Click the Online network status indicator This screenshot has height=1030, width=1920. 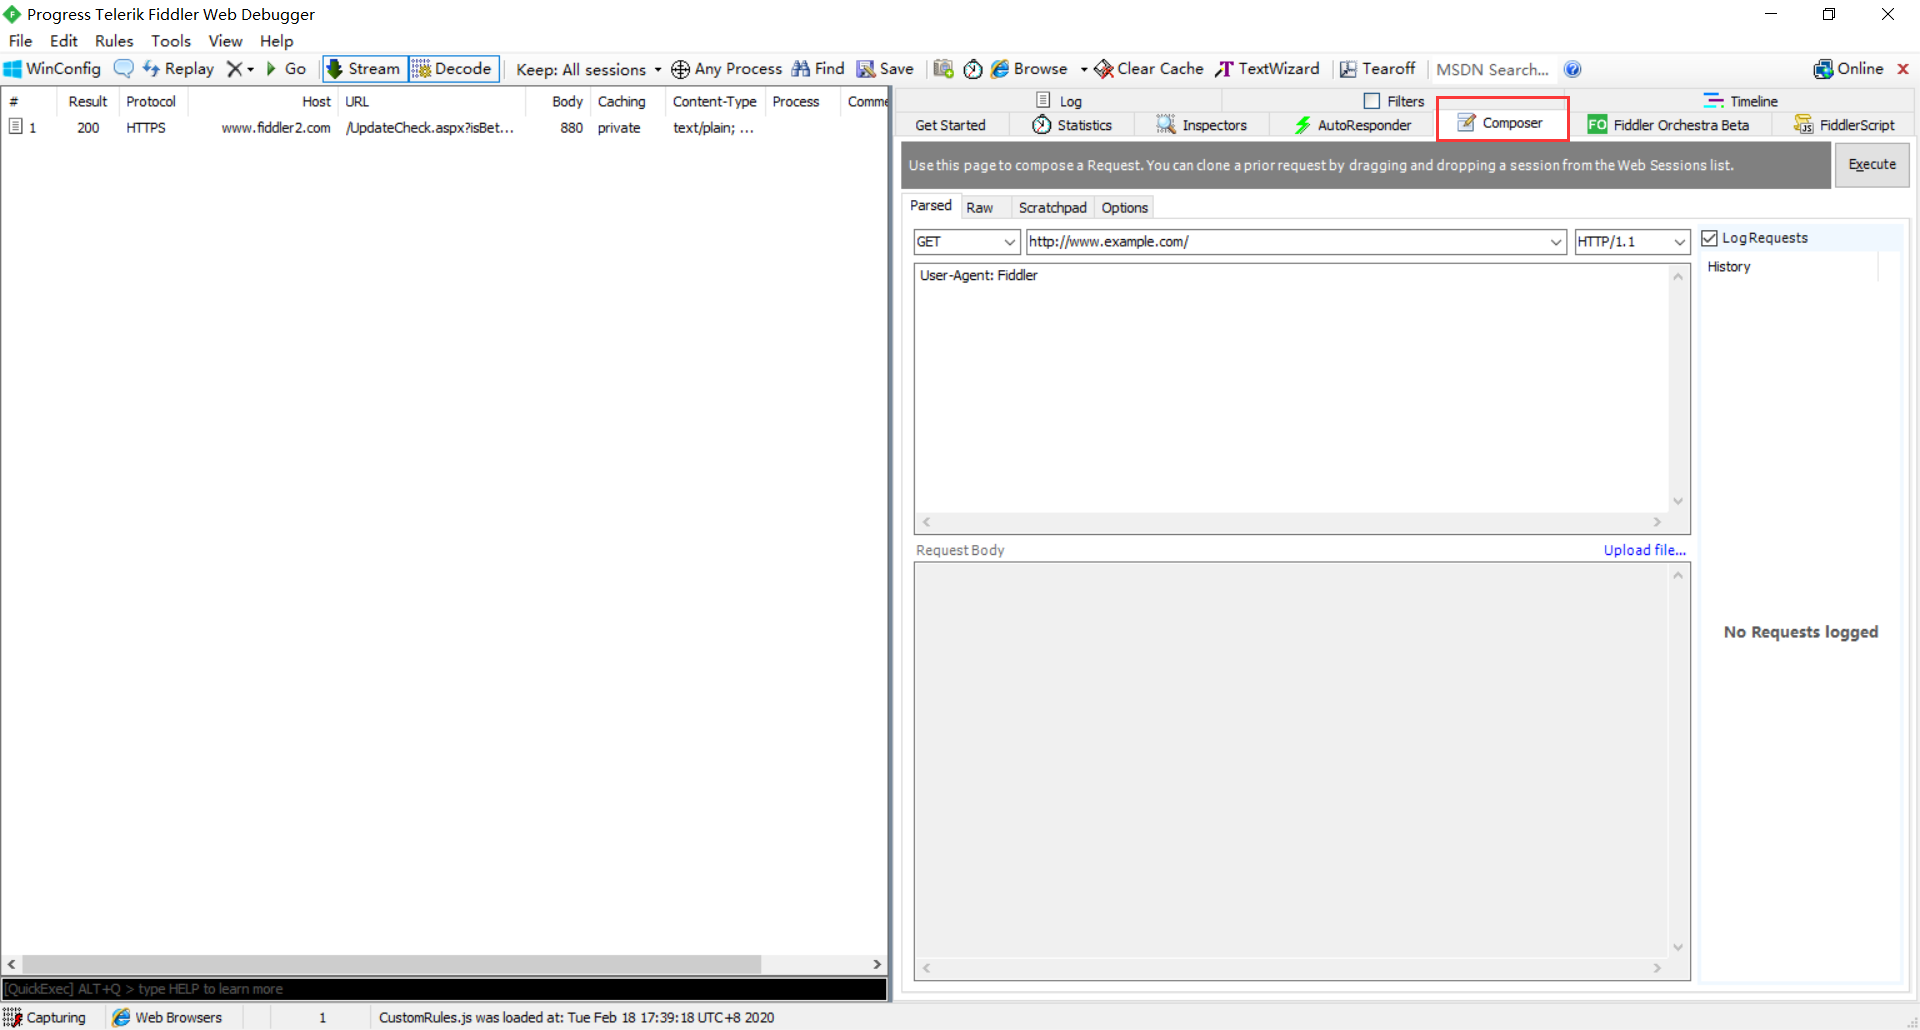1849,69
